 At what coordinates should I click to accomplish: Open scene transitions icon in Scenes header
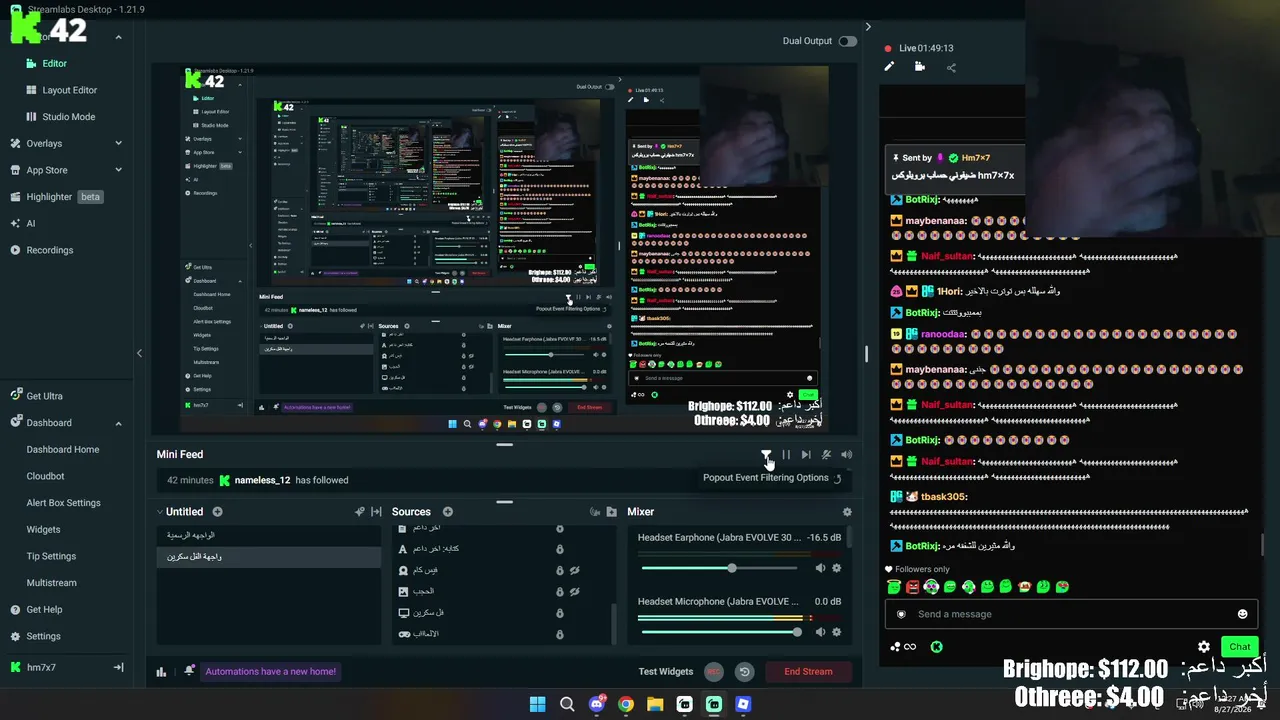pyautogui.click(x=360, y=512)
